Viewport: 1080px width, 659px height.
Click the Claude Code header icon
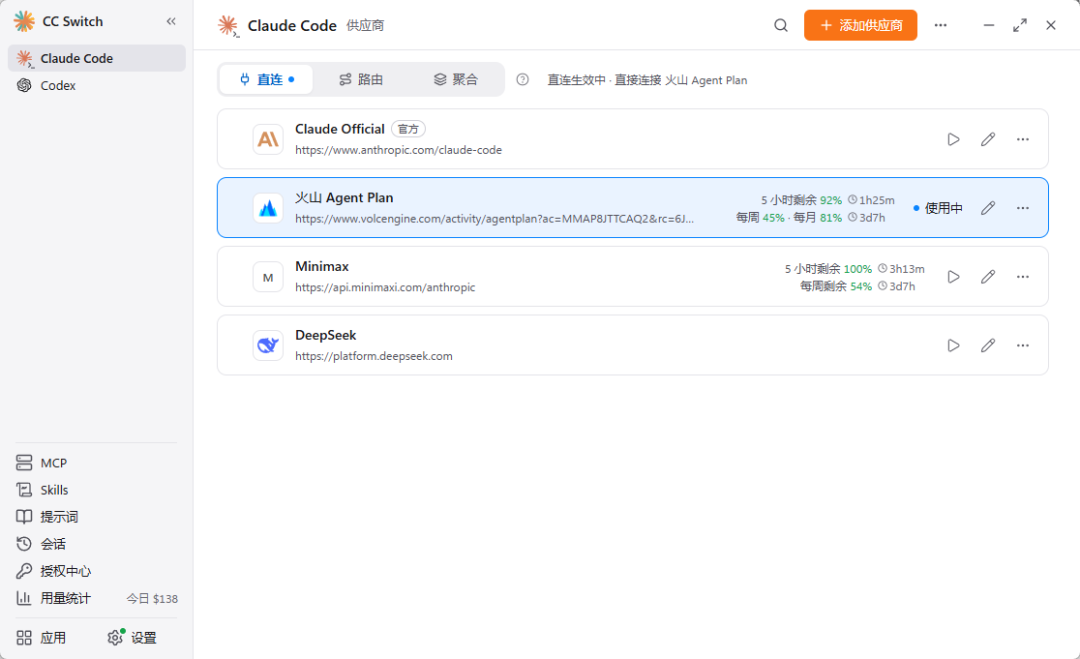228,26
